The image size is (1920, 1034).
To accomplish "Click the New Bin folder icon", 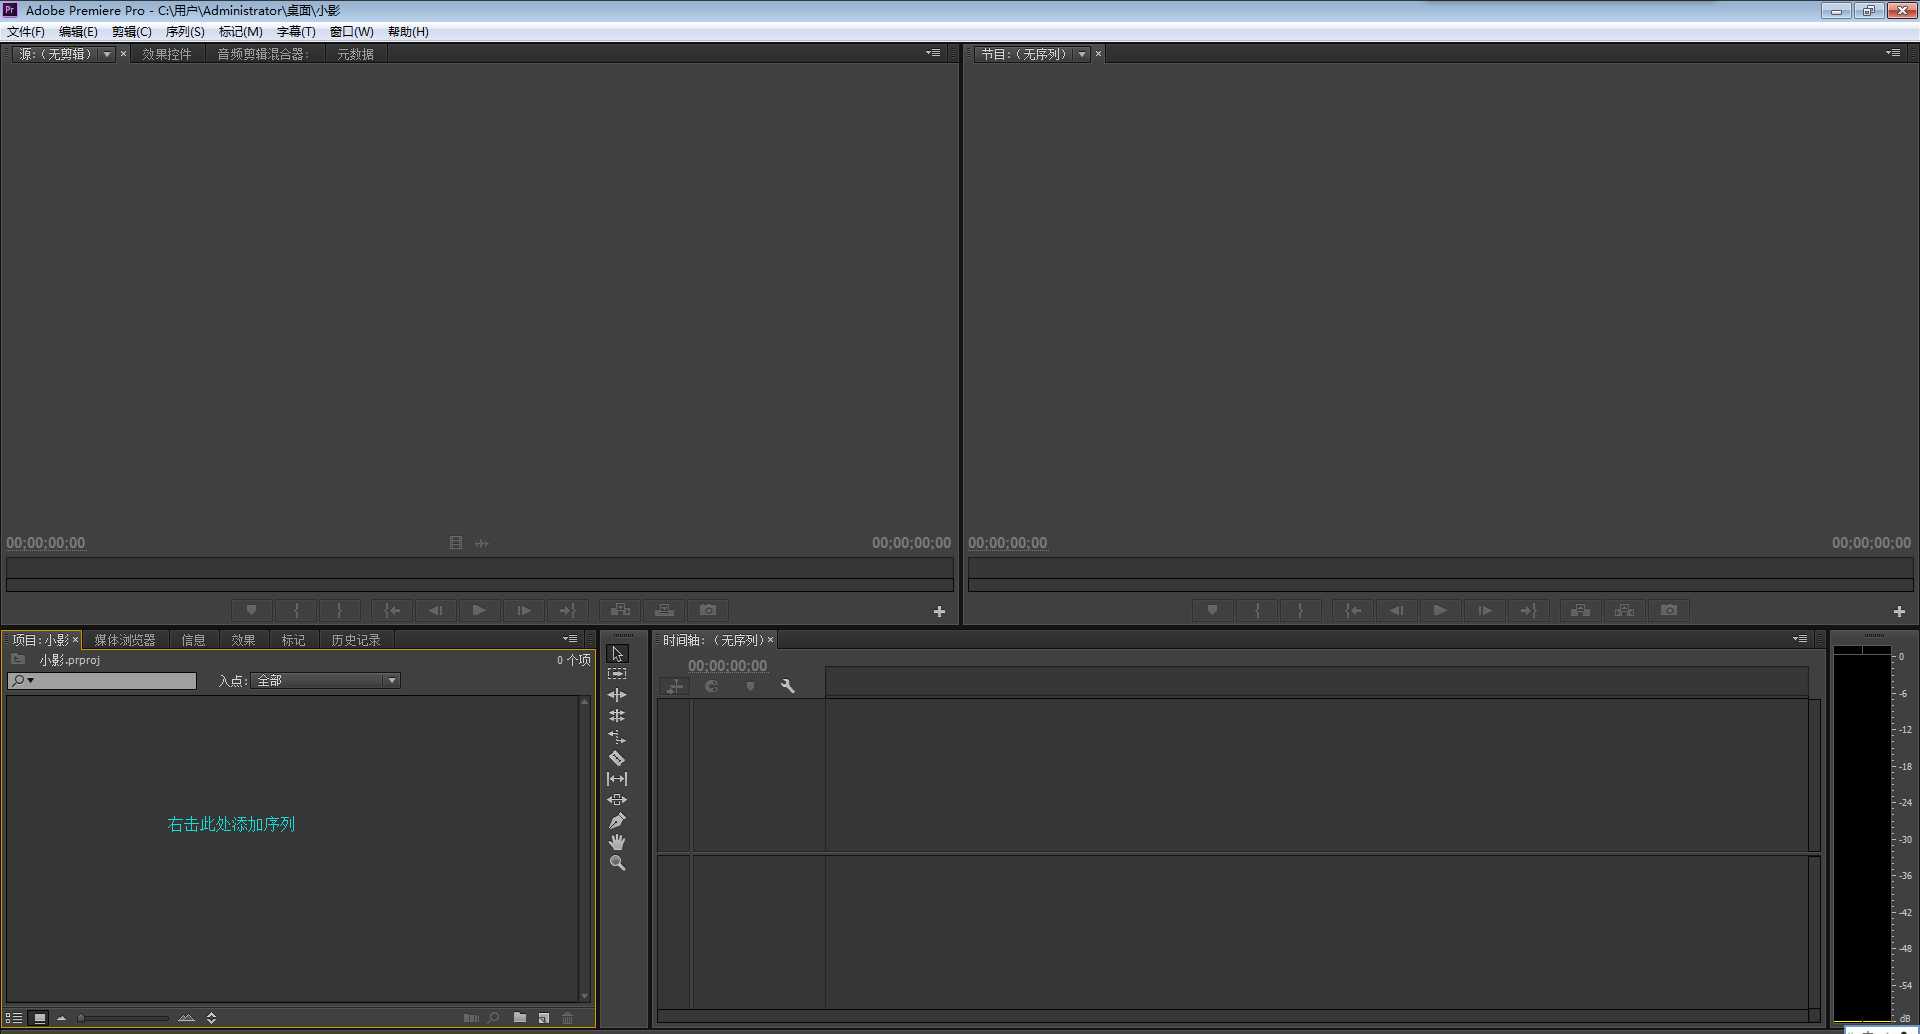I will pos(520,1018).
